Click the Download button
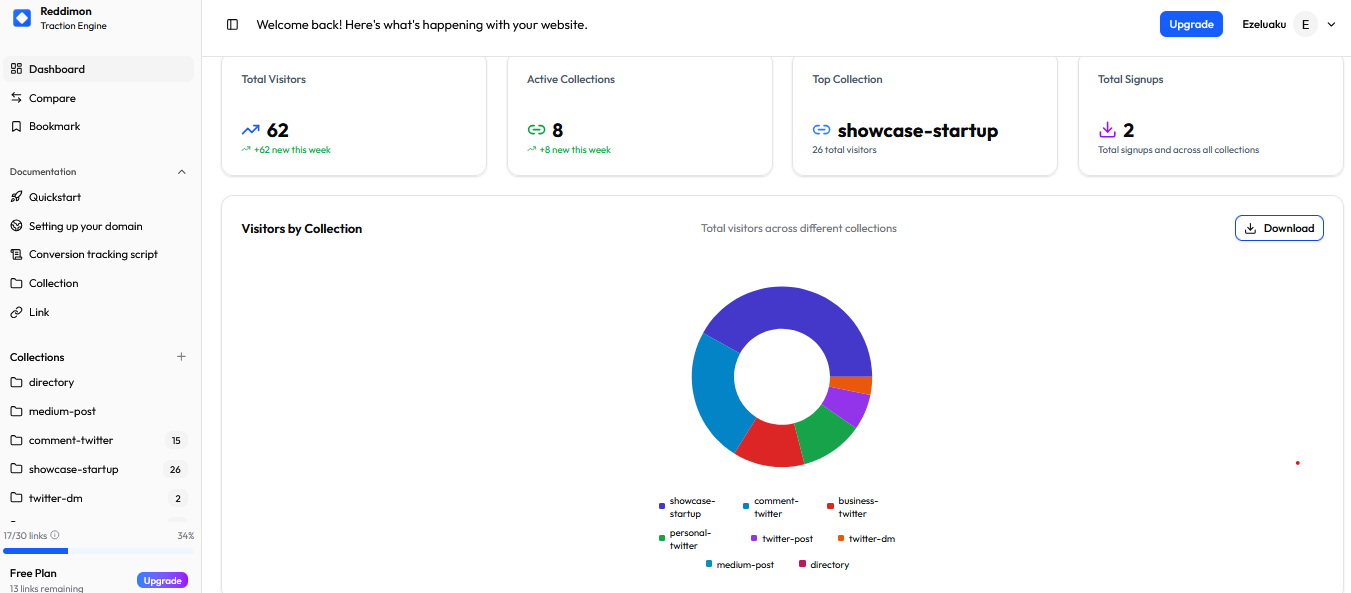The width and height of the screenshot is (1351, 593). (1279, 228)
